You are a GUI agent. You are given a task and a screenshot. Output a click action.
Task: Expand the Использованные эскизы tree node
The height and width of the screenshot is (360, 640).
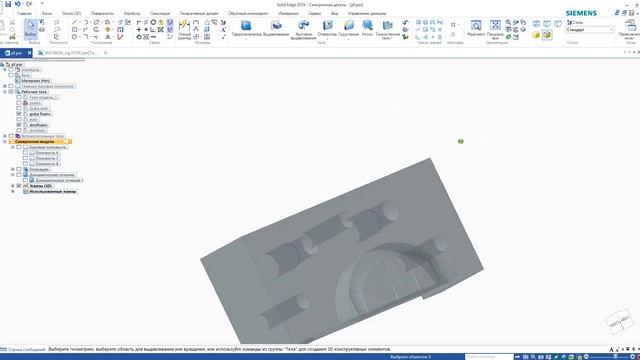click(13, 191)
